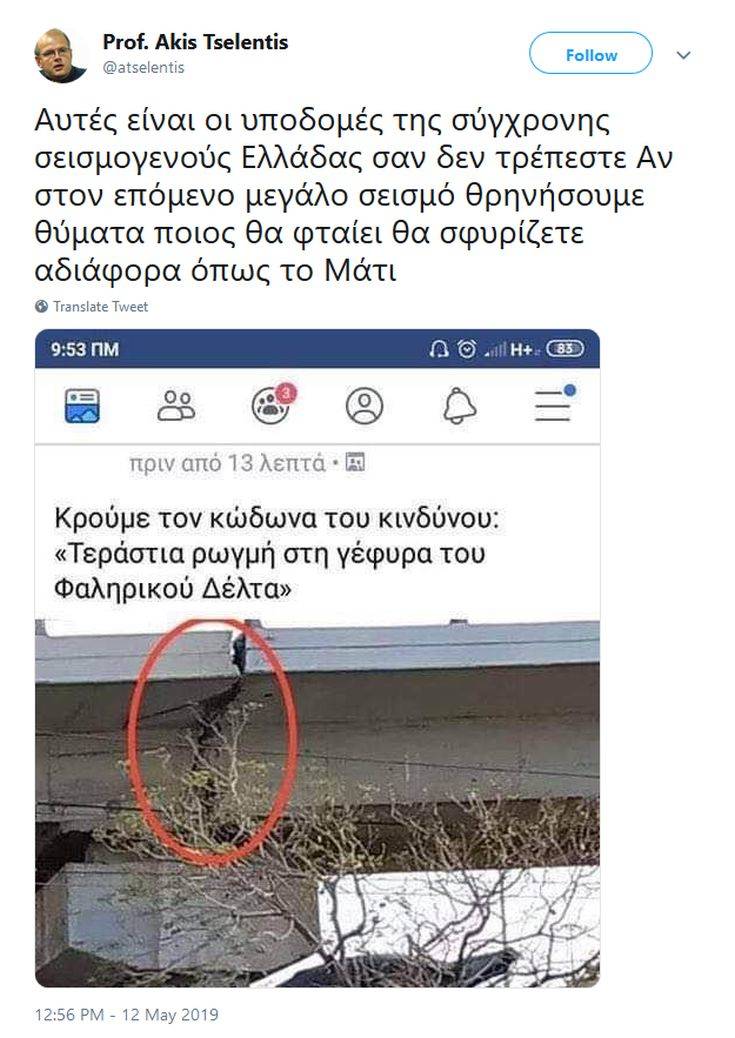
Task: Click the post audience icon beside 13 λεπτά
Action: (x=356, y=462)
